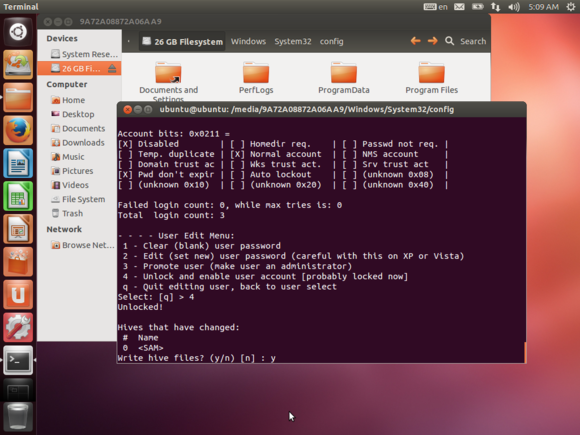Open the sound volume indicator
Viewport: 580px width, 435px height.
point(514,7)
